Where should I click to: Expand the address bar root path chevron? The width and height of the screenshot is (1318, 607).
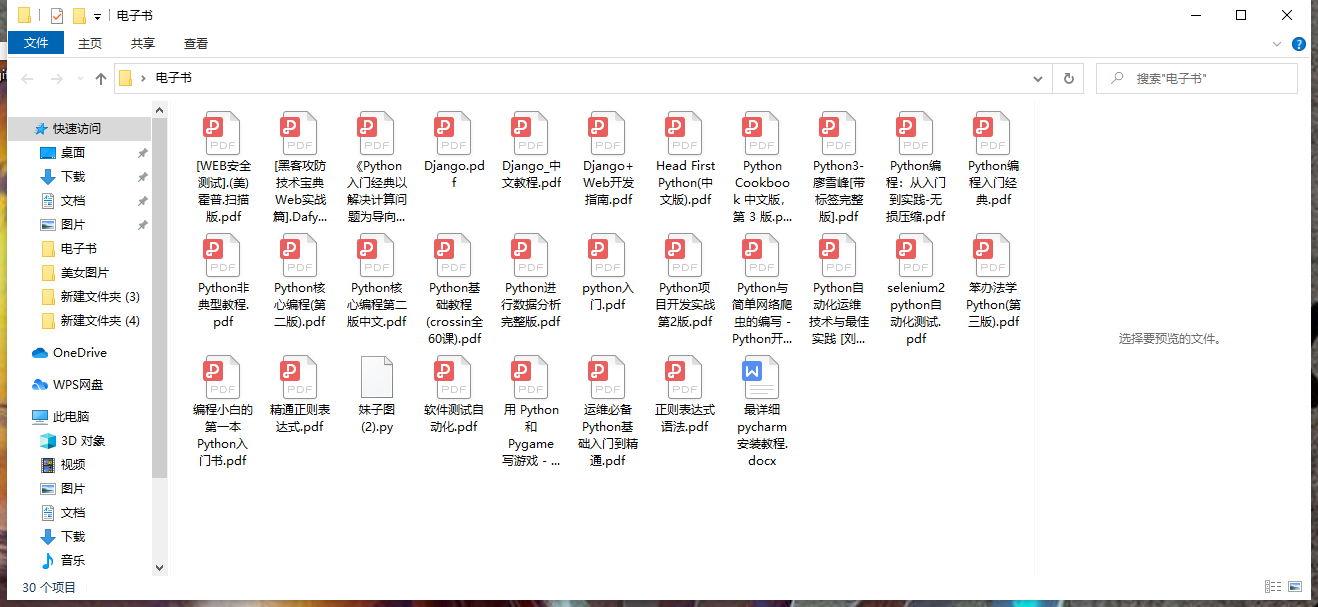tap(143, 78)
